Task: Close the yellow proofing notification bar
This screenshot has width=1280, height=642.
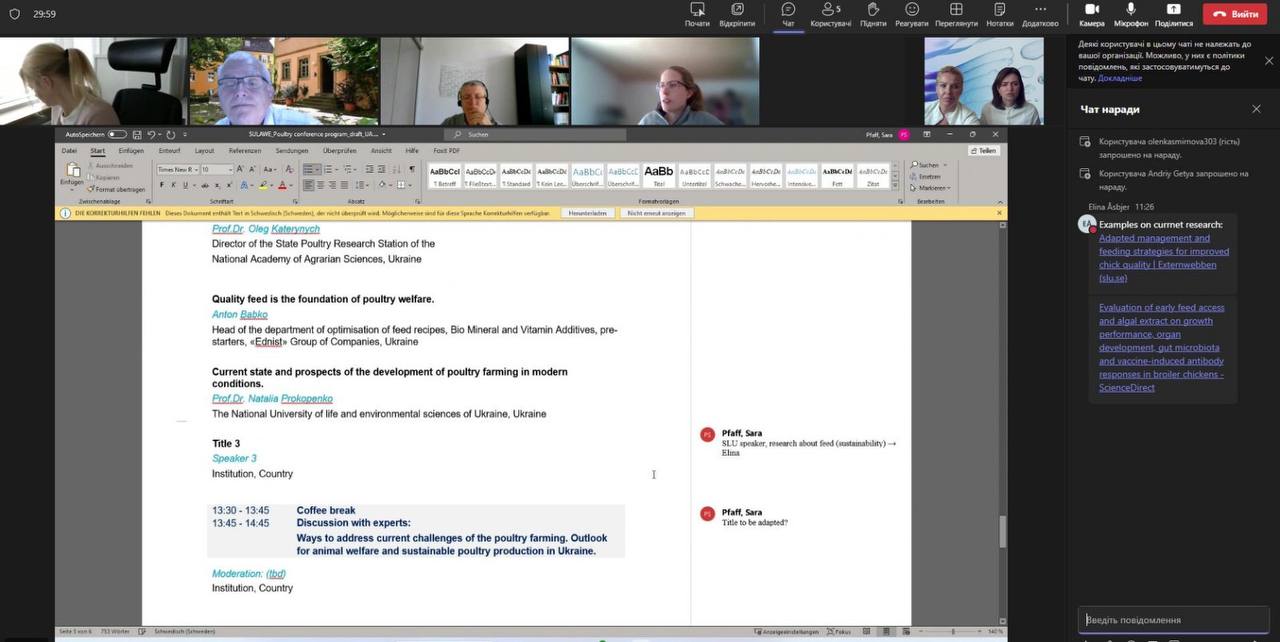Action: [x=1000, y=213]
